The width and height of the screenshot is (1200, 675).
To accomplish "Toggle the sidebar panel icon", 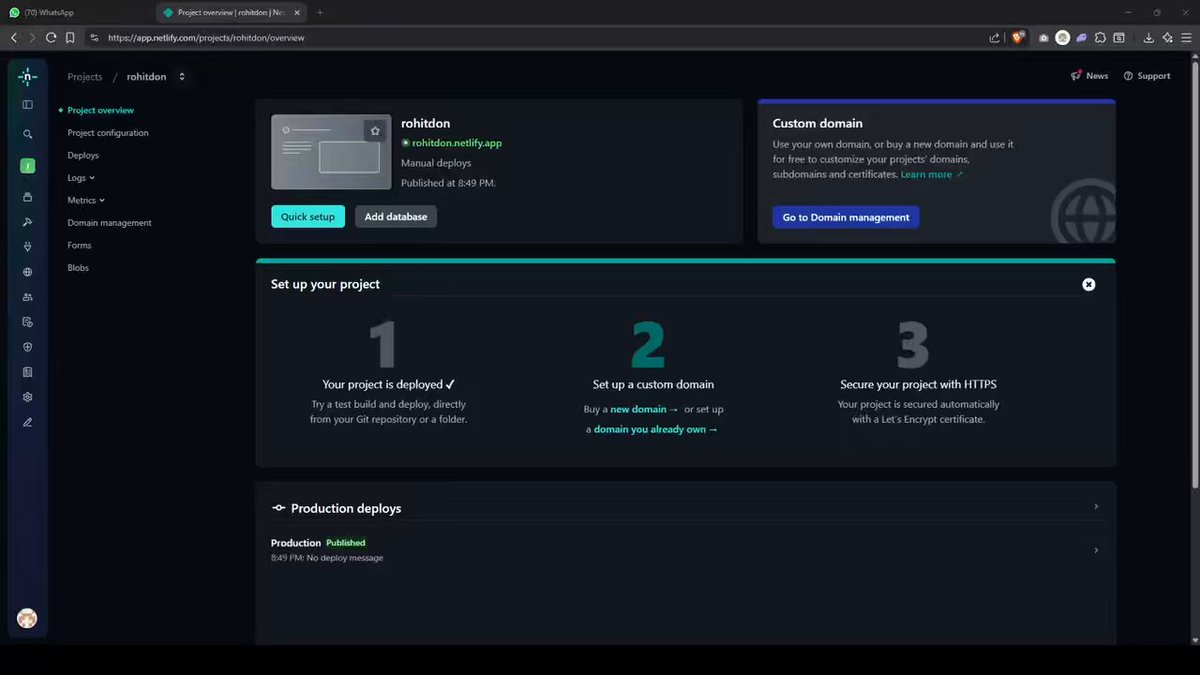I will coord(28,104).
